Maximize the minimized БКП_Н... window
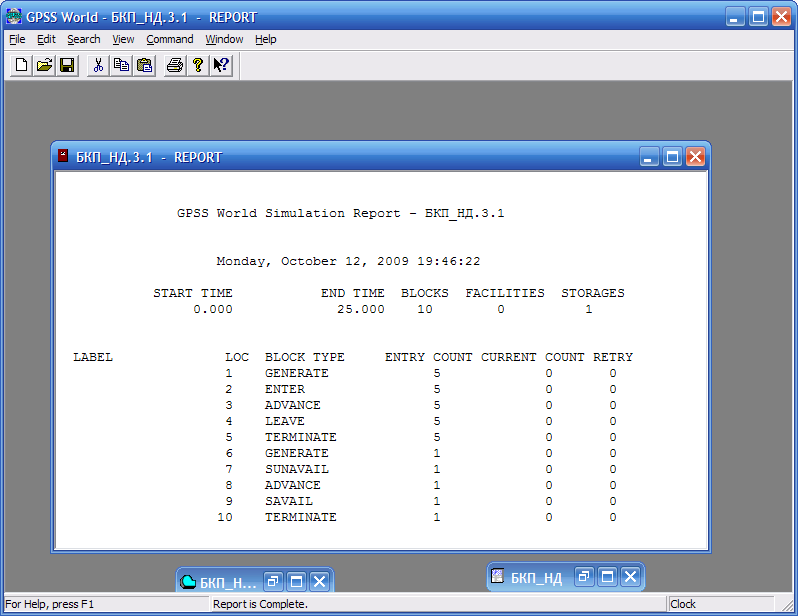798x616 pixels. [297, 581]
